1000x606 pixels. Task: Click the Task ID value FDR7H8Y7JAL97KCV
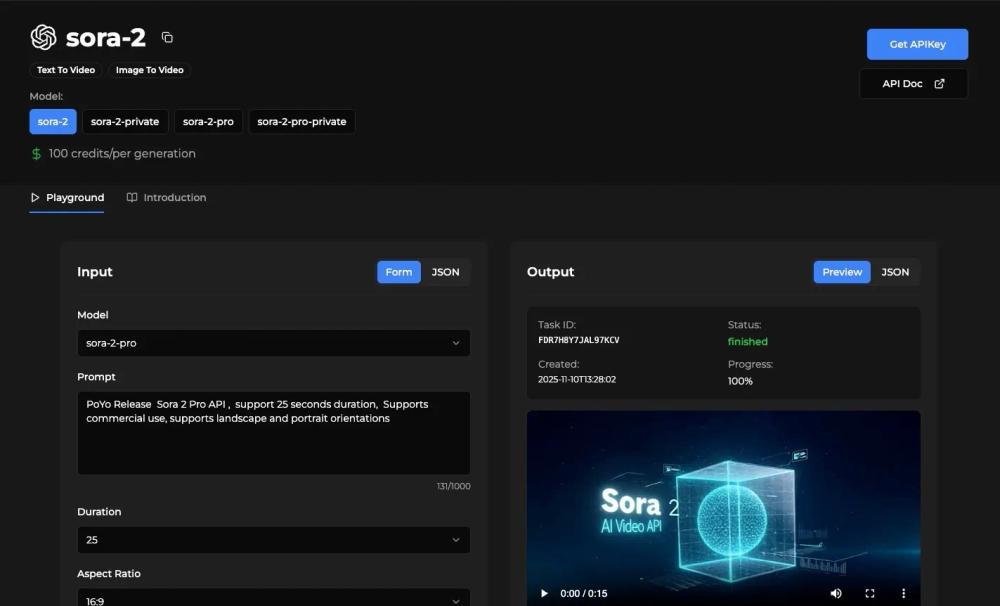[578, 341]
